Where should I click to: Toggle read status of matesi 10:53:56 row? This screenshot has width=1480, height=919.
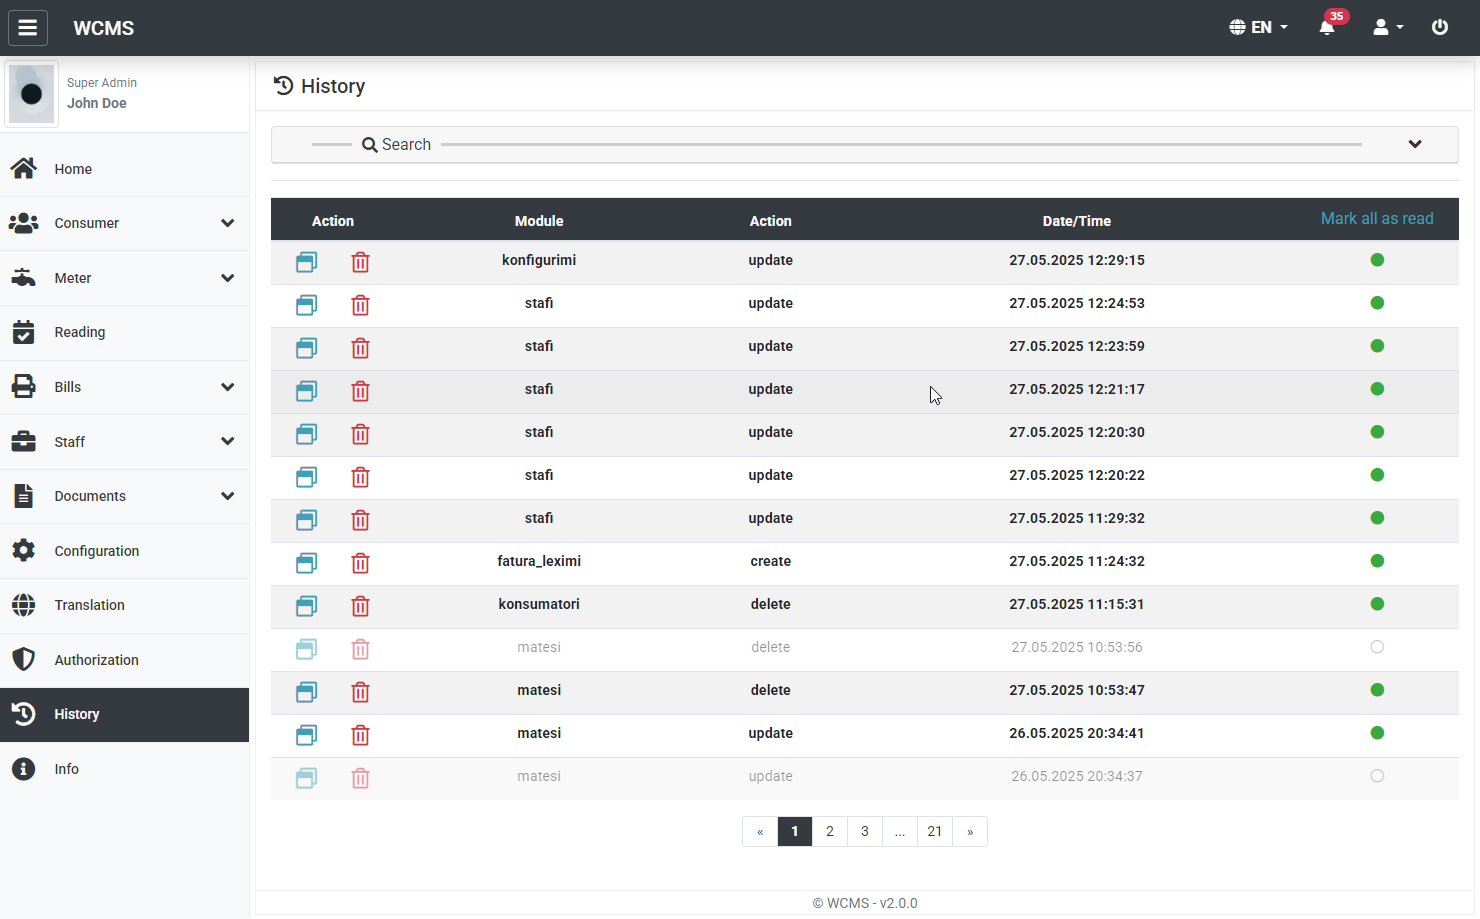(1377, 647)
